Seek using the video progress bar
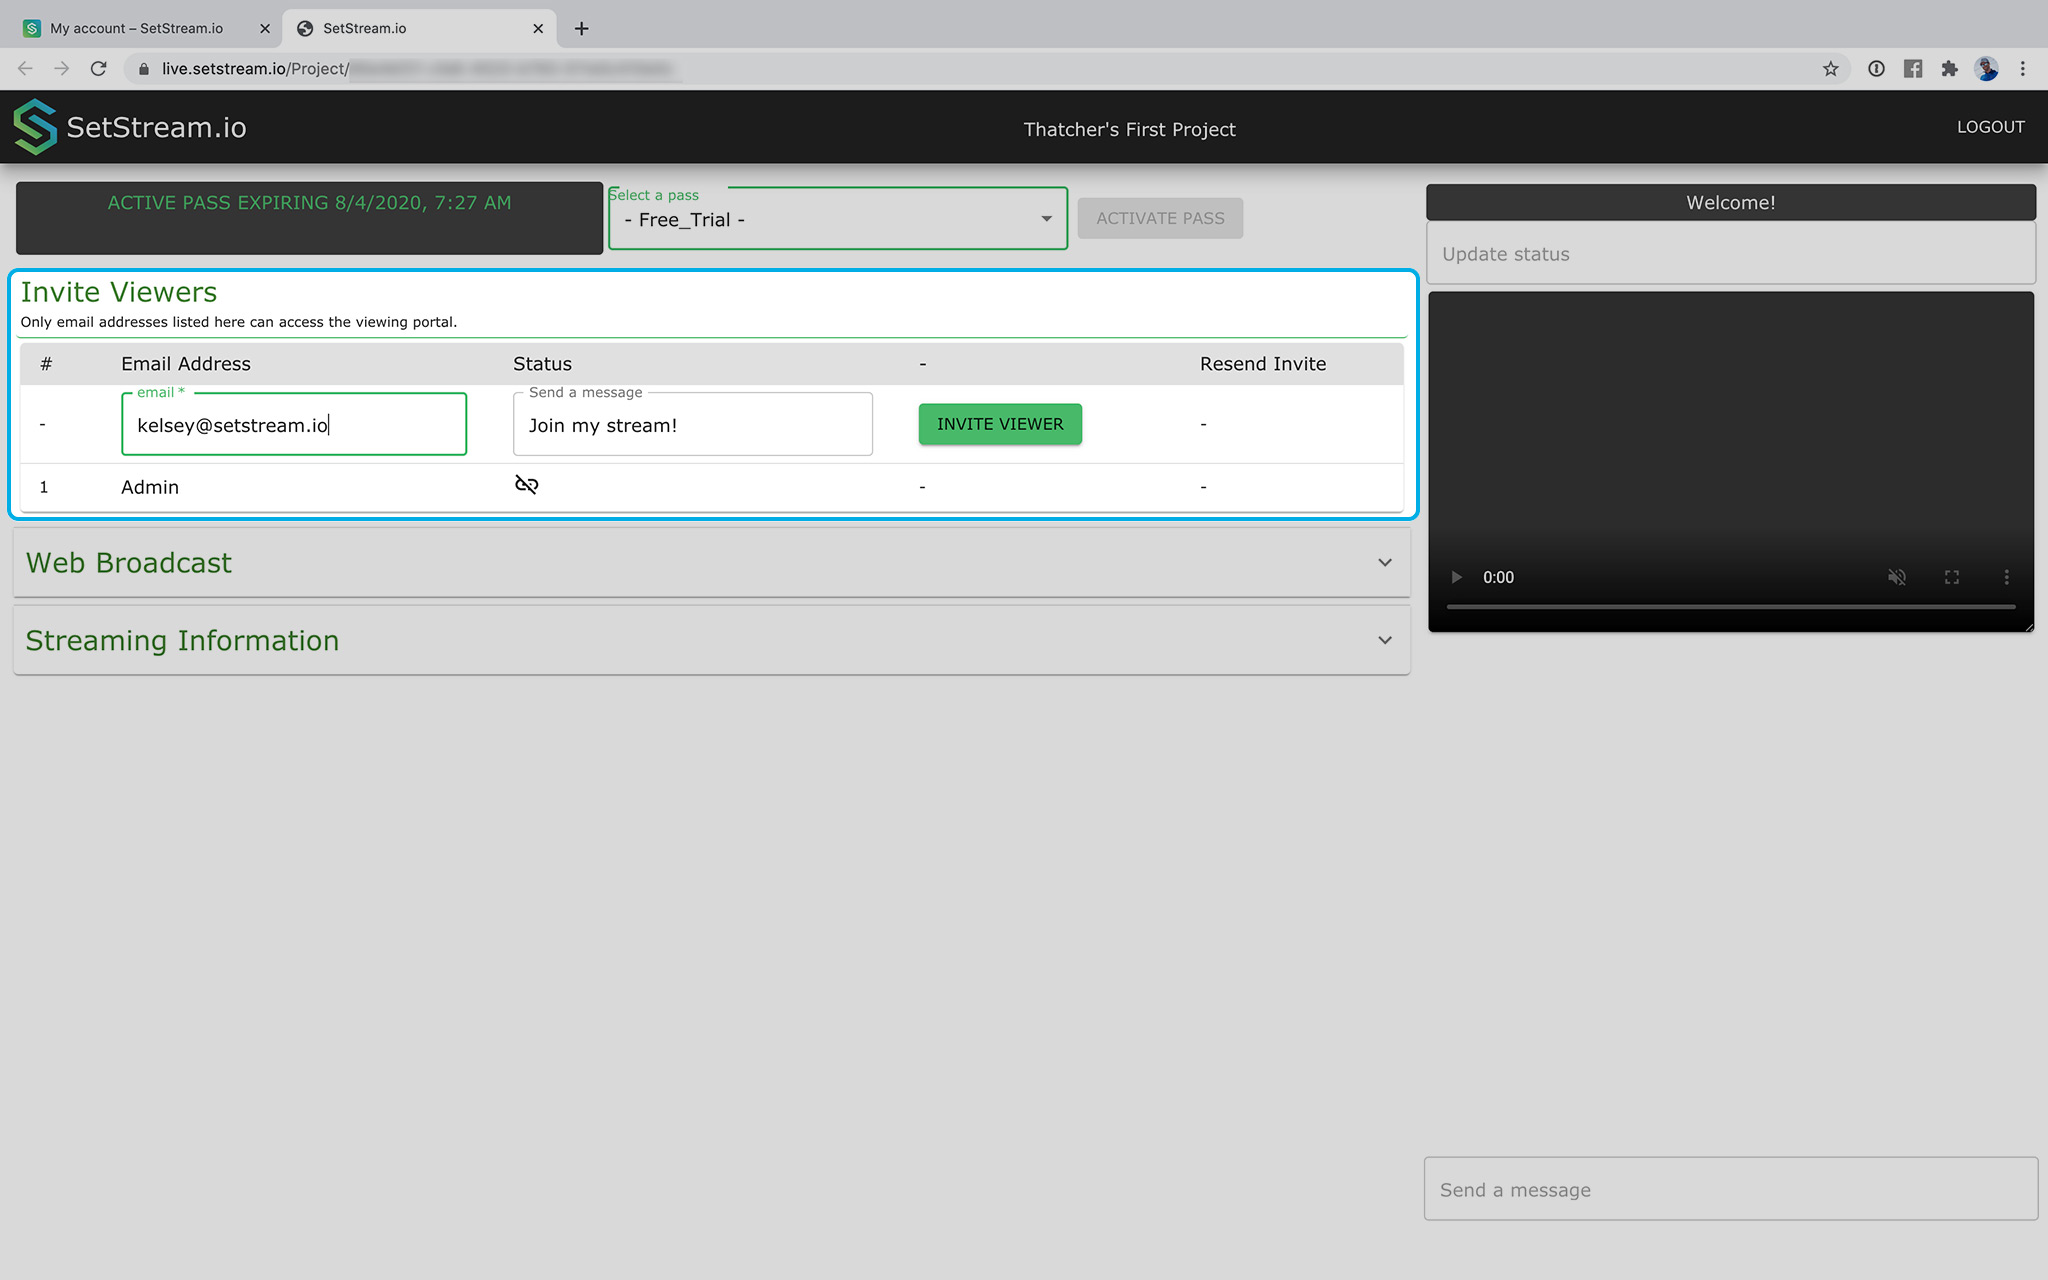The image size is (2048, 1280). tap(1731, 606)
